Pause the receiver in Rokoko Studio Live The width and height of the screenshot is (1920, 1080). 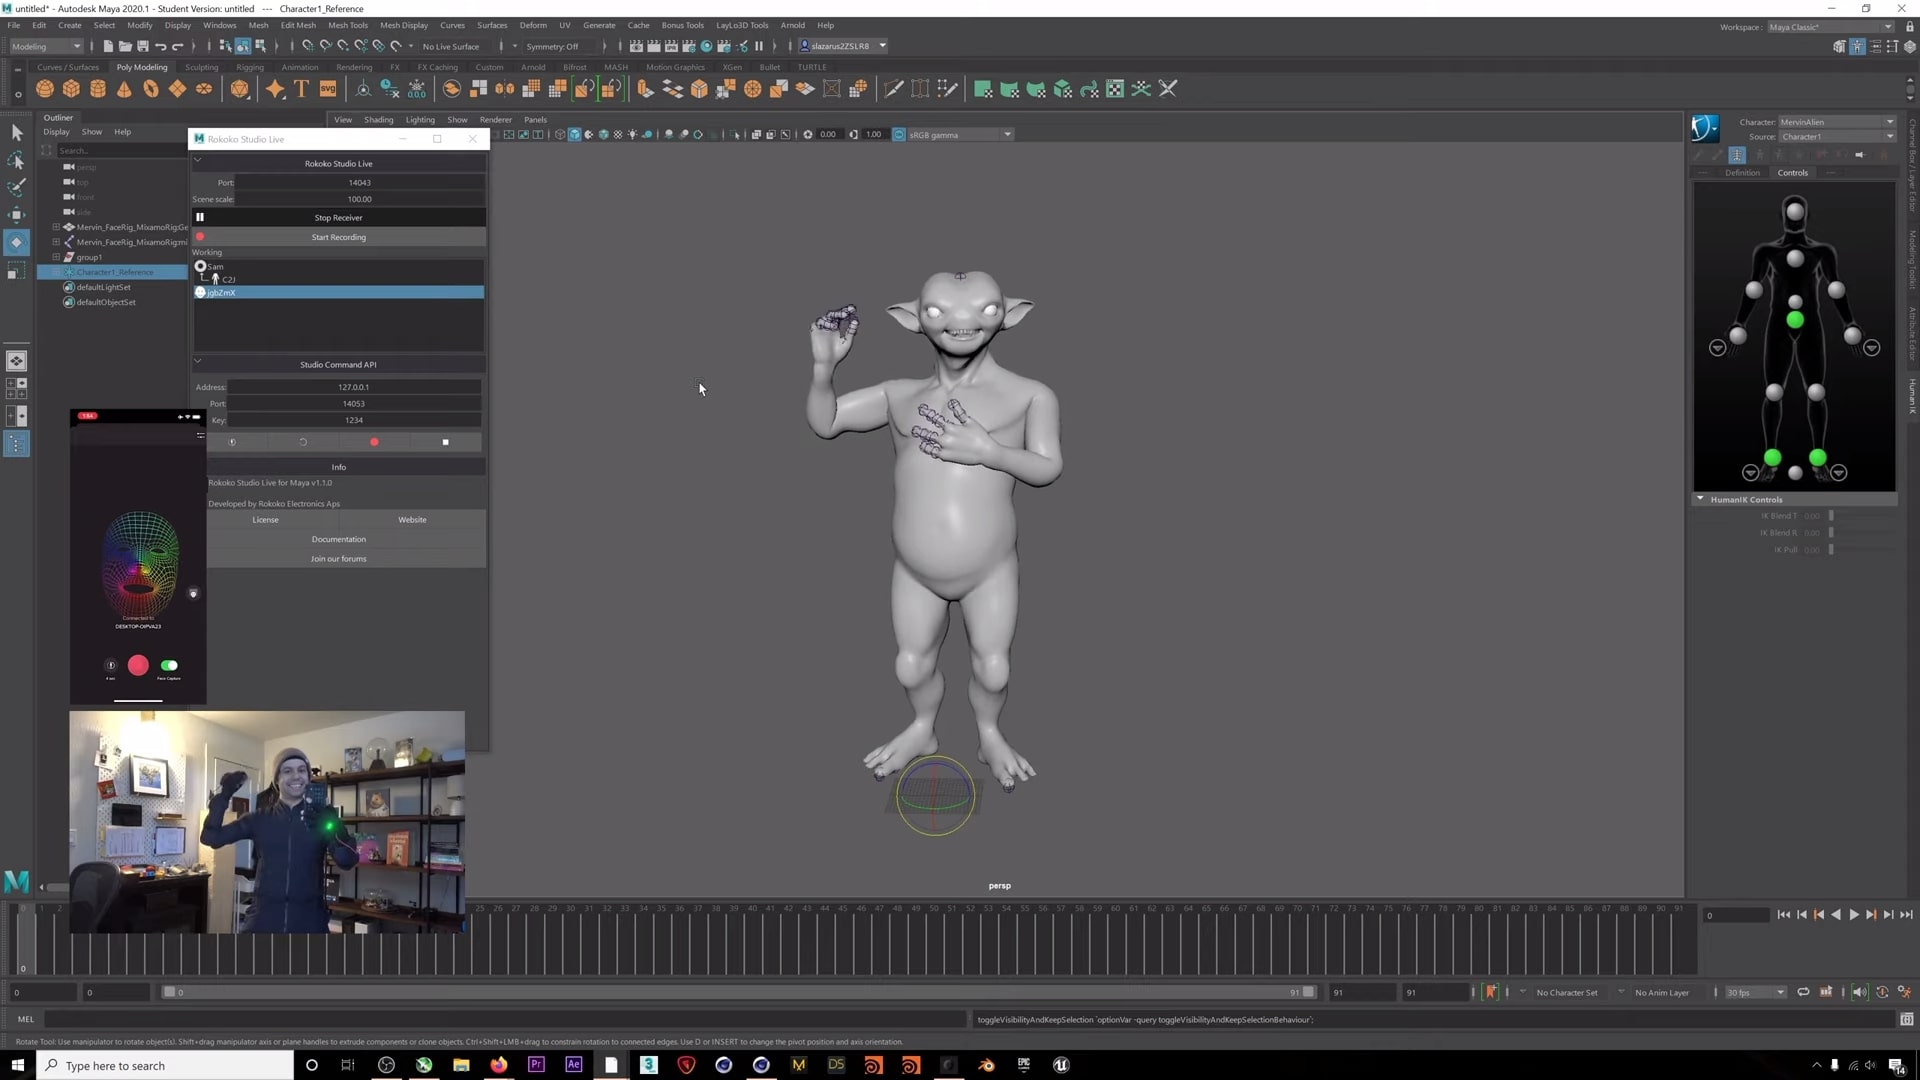[200, 217]
